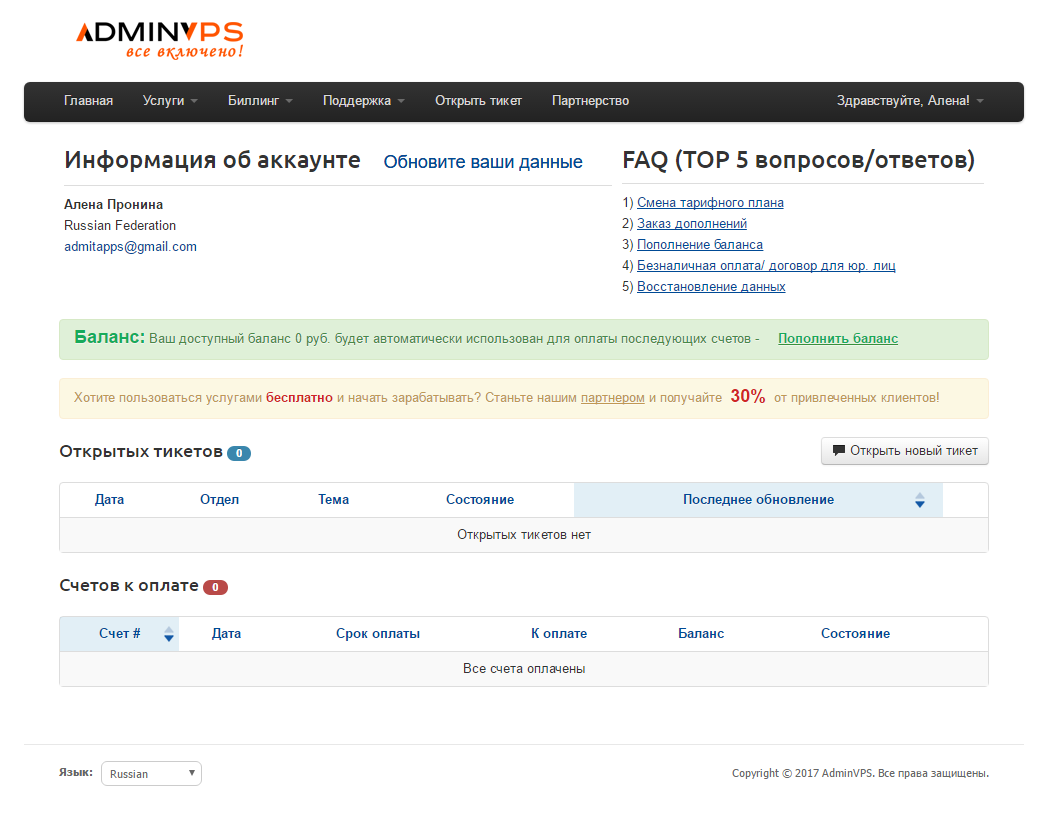The image size is (1048, 840).
Task: Click the "Пополнить баланс" link
Action: [837, 338]
